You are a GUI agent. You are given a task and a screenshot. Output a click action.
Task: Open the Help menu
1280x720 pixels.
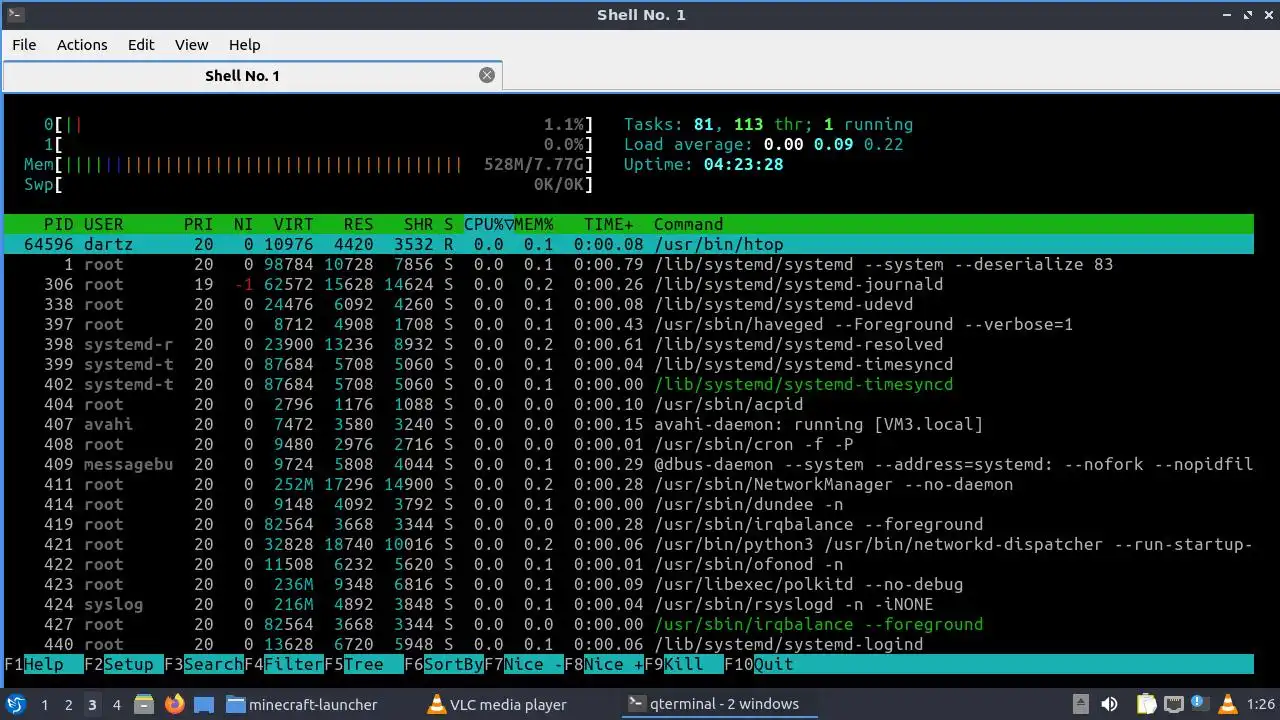point(244,44)
